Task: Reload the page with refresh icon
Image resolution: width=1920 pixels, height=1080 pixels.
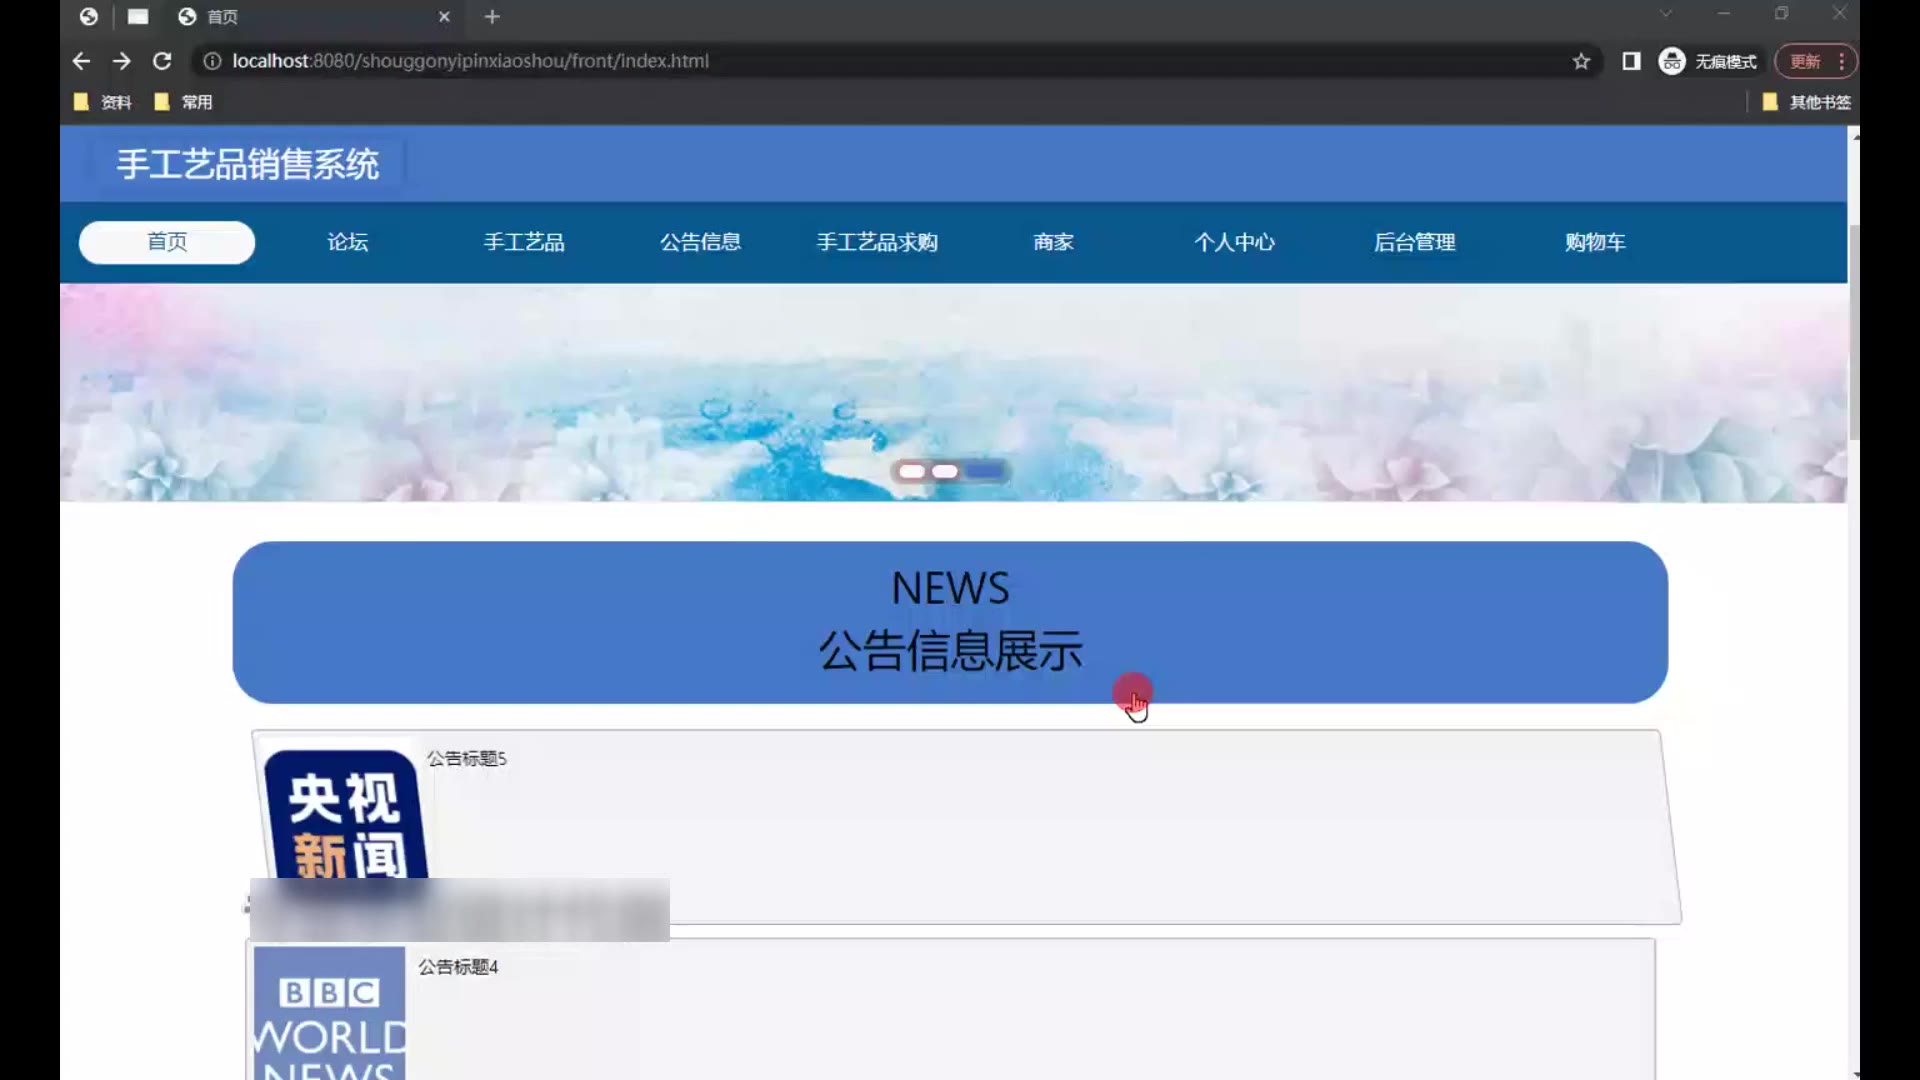Action: tap(162, 61)
